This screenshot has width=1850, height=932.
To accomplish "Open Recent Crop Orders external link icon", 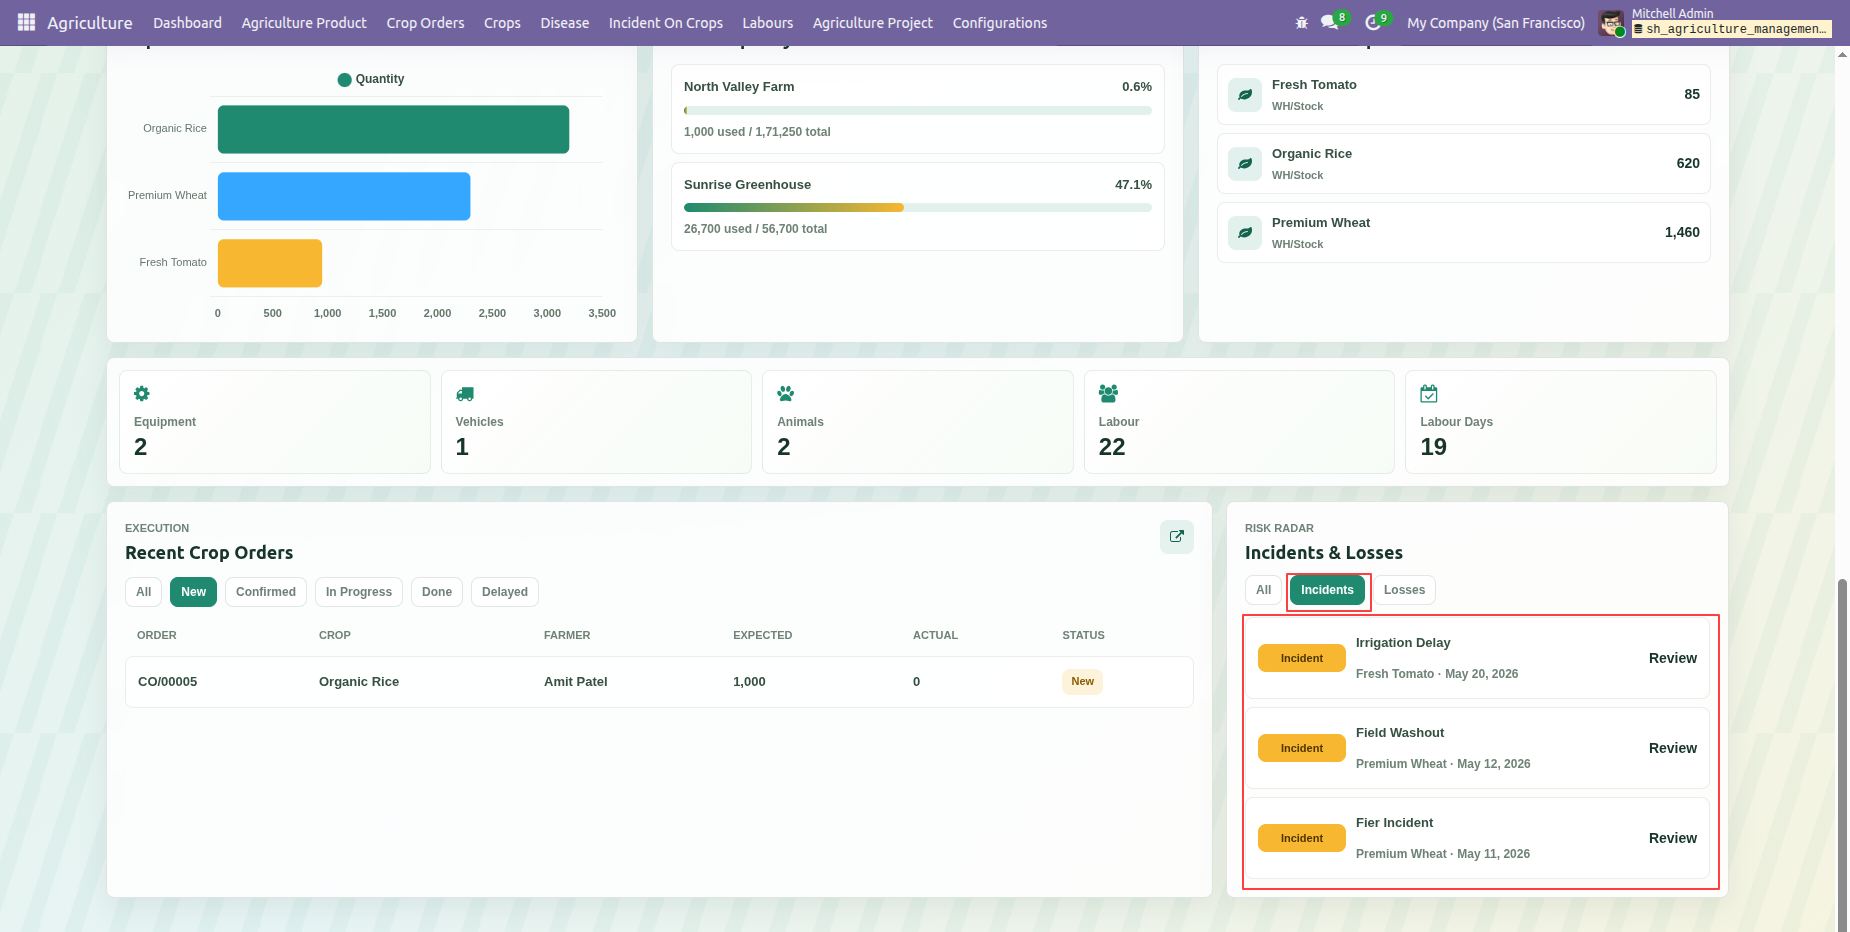I will (x=1177, y=536).
